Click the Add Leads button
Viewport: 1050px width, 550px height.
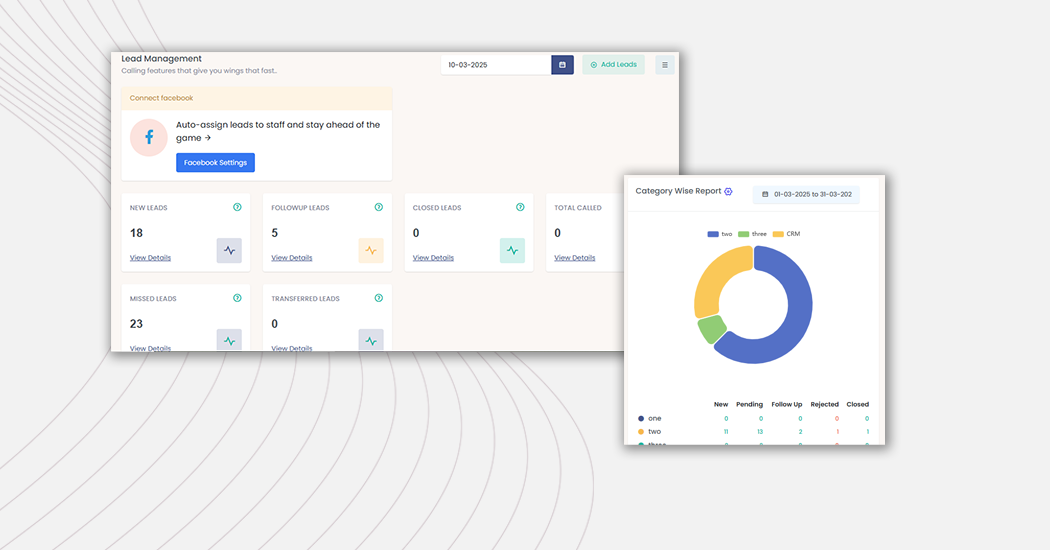(613, 65)
